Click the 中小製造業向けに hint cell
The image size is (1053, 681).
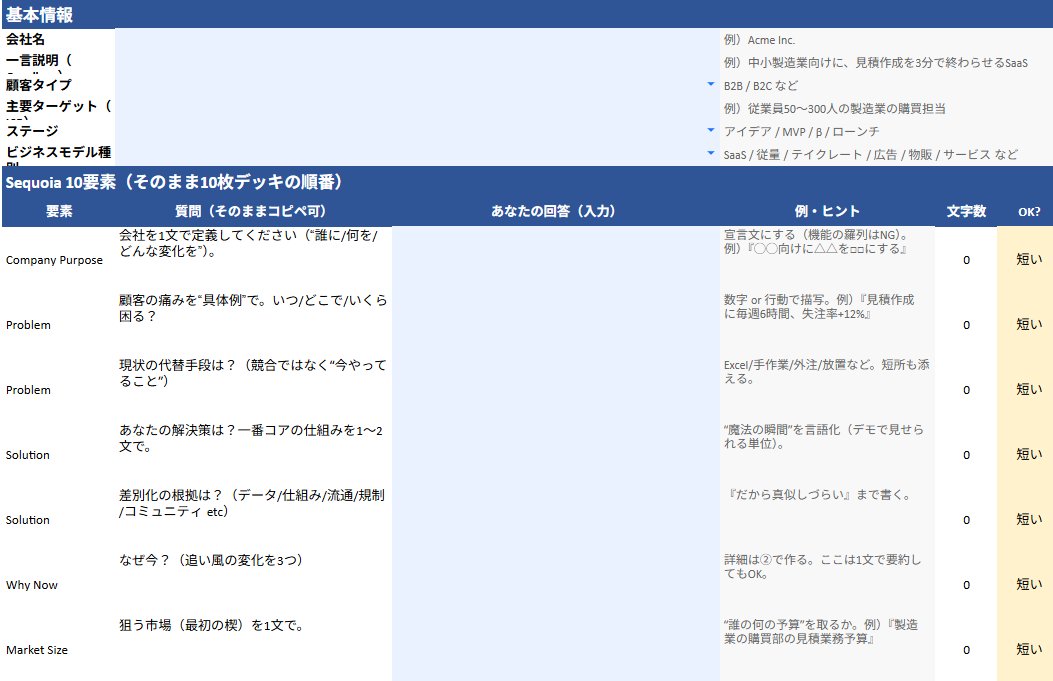(886, 62)
